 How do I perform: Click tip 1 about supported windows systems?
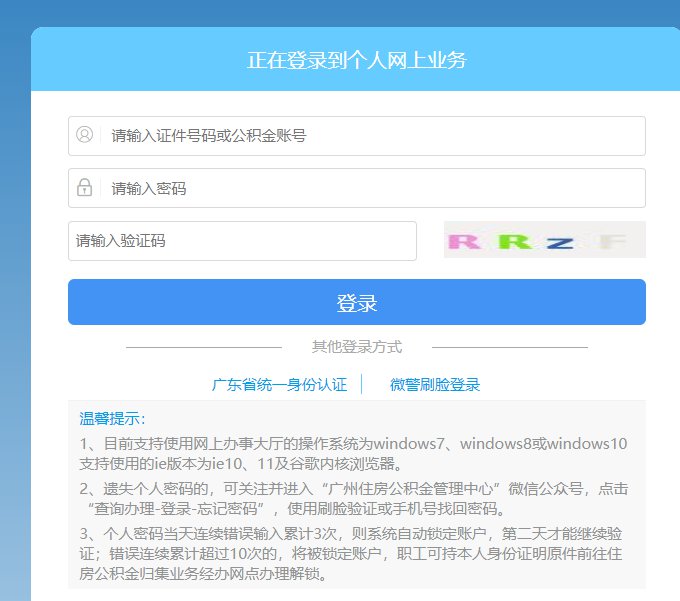(353, 454)
